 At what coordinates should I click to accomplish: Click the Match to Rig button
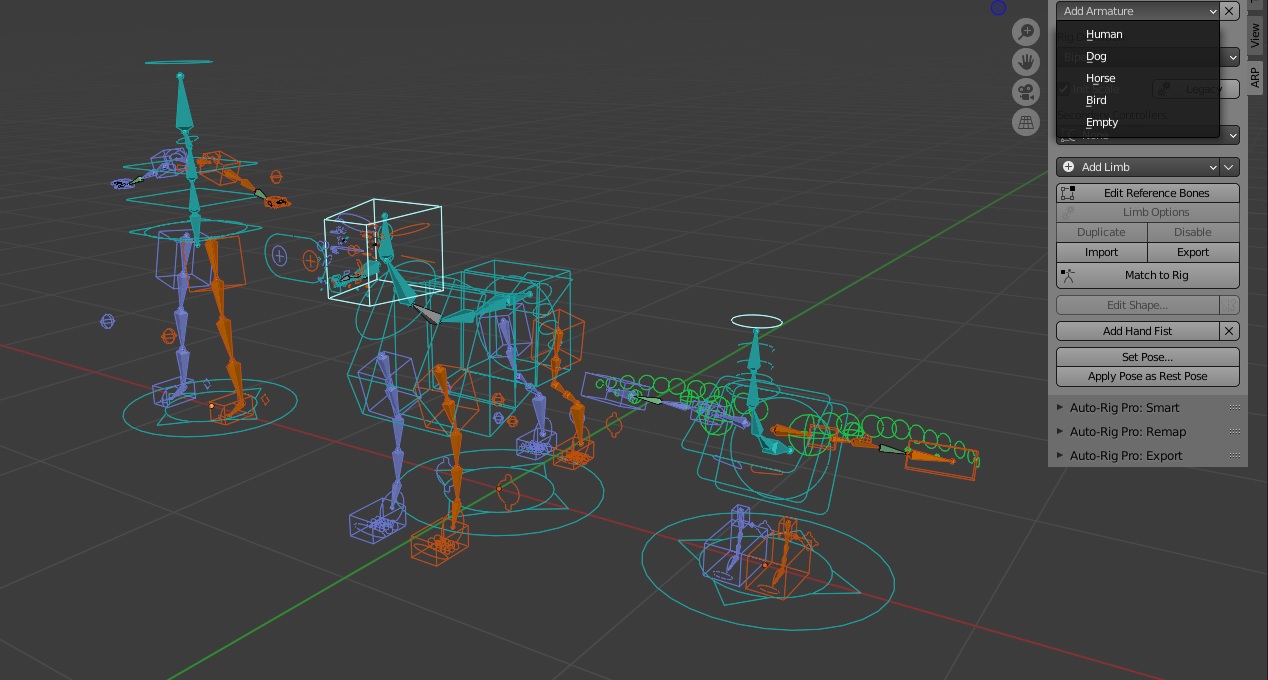click(1148, 275)
